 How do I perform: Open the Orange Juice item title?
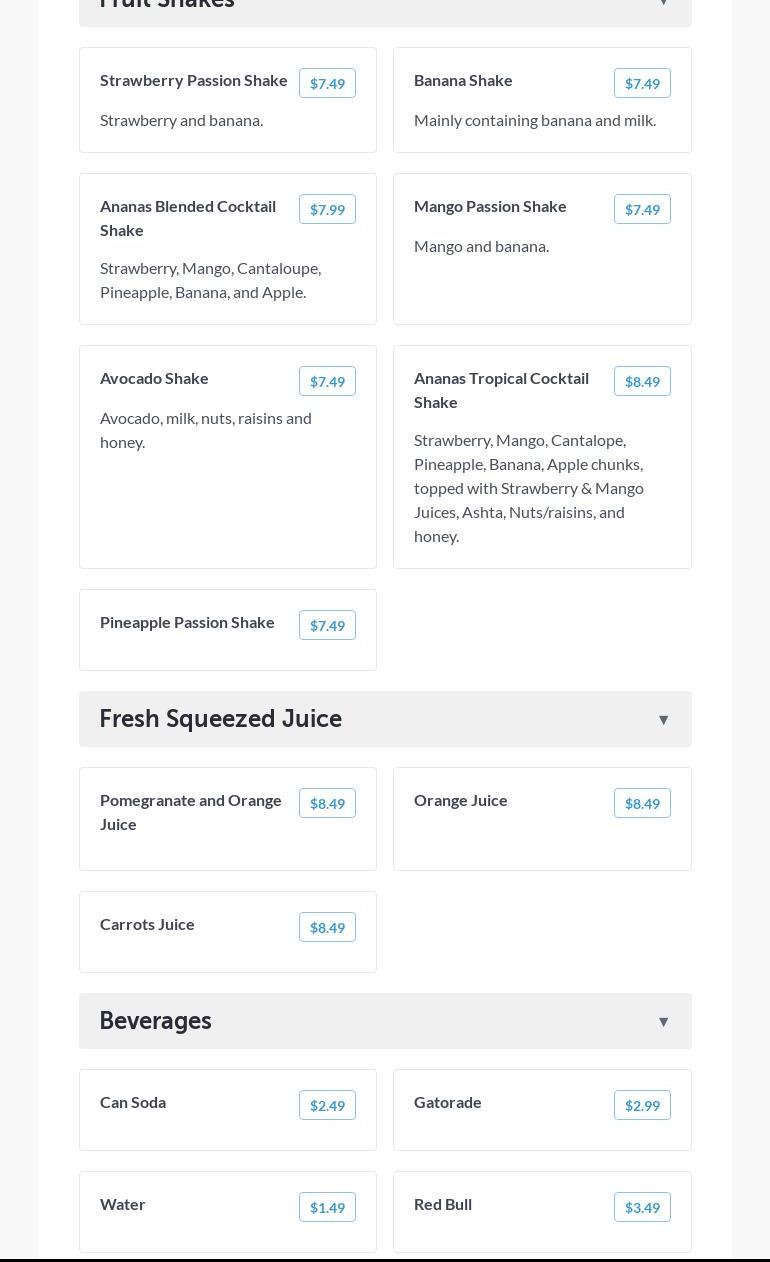tap(461, 800)
